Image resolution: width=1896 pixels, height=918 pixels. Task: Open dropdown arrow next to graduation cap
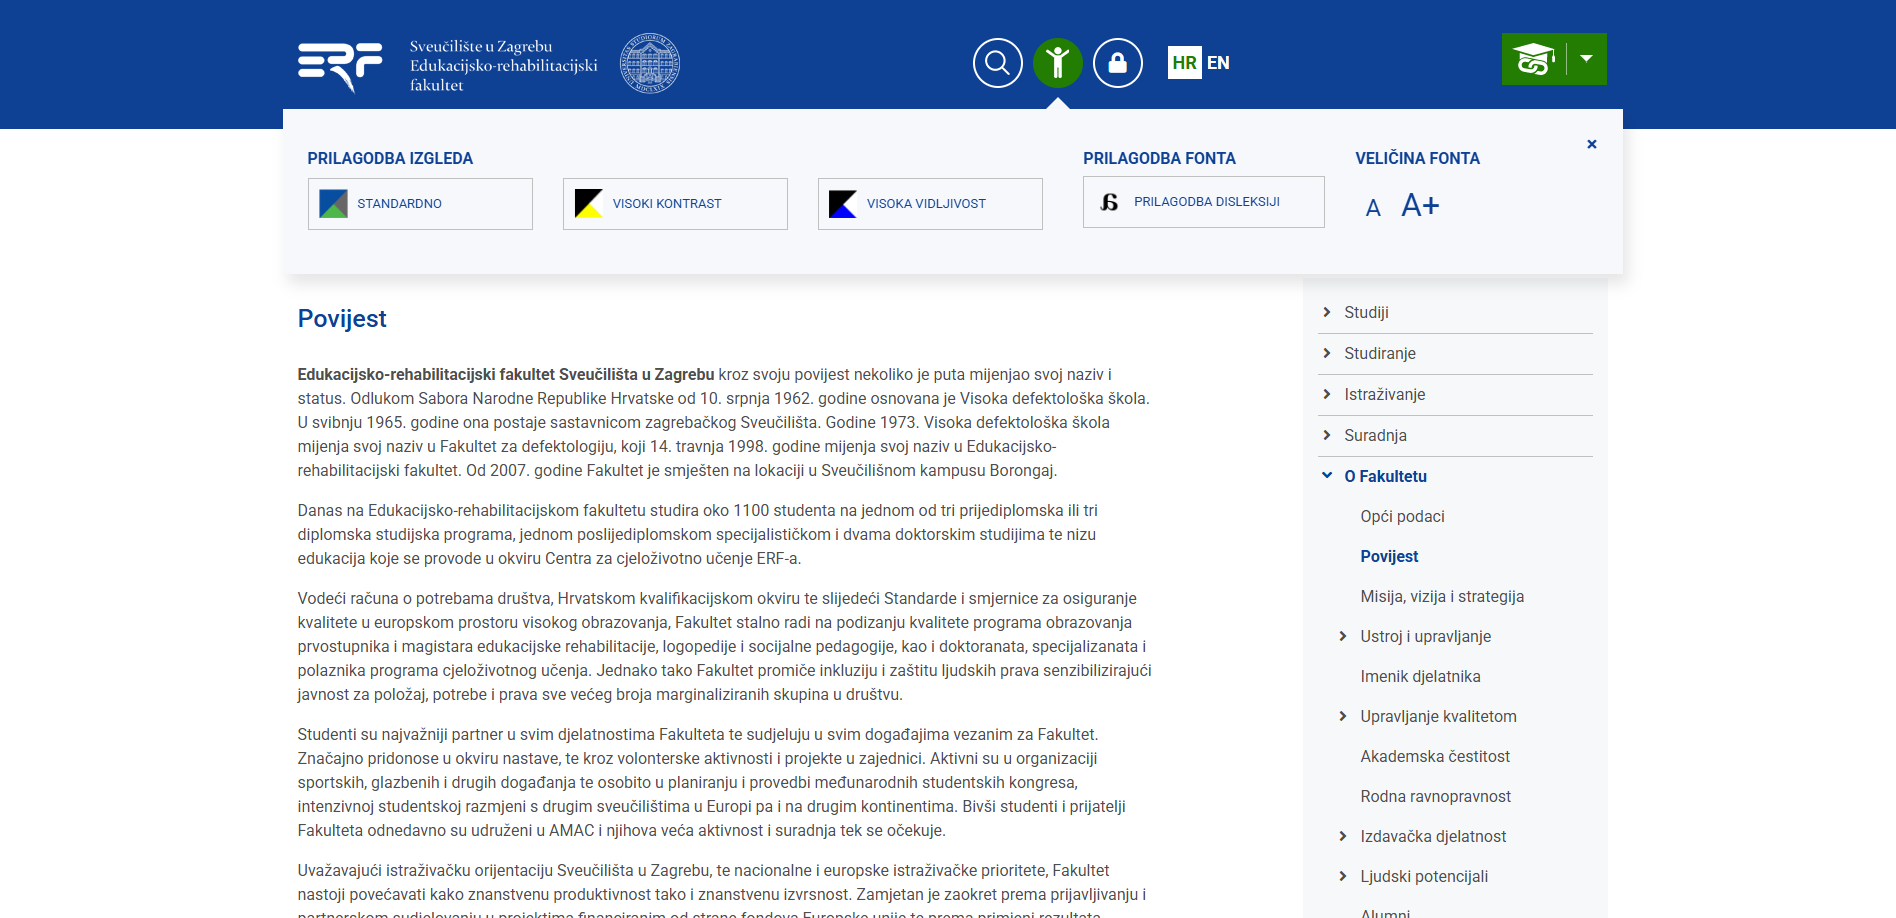point(1586,59)
